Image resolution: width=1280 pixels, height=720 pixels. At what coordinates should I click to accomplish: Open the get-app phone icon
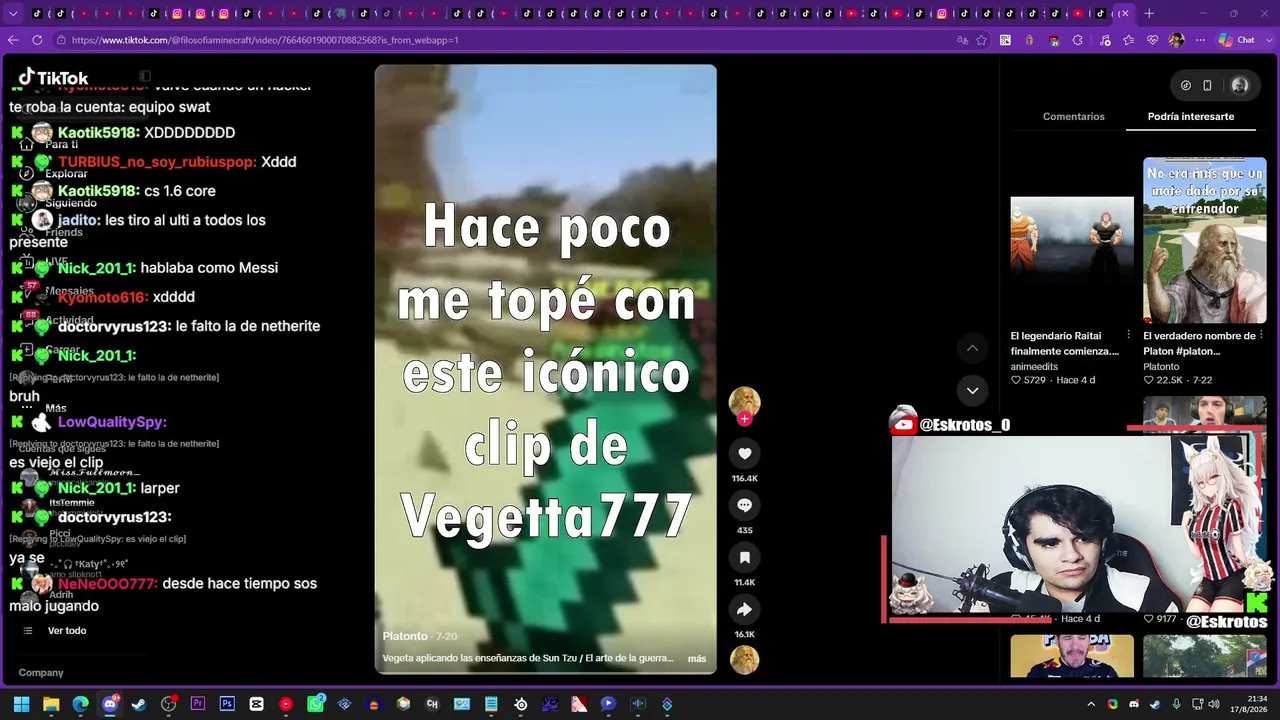[x=1207, y=86]
